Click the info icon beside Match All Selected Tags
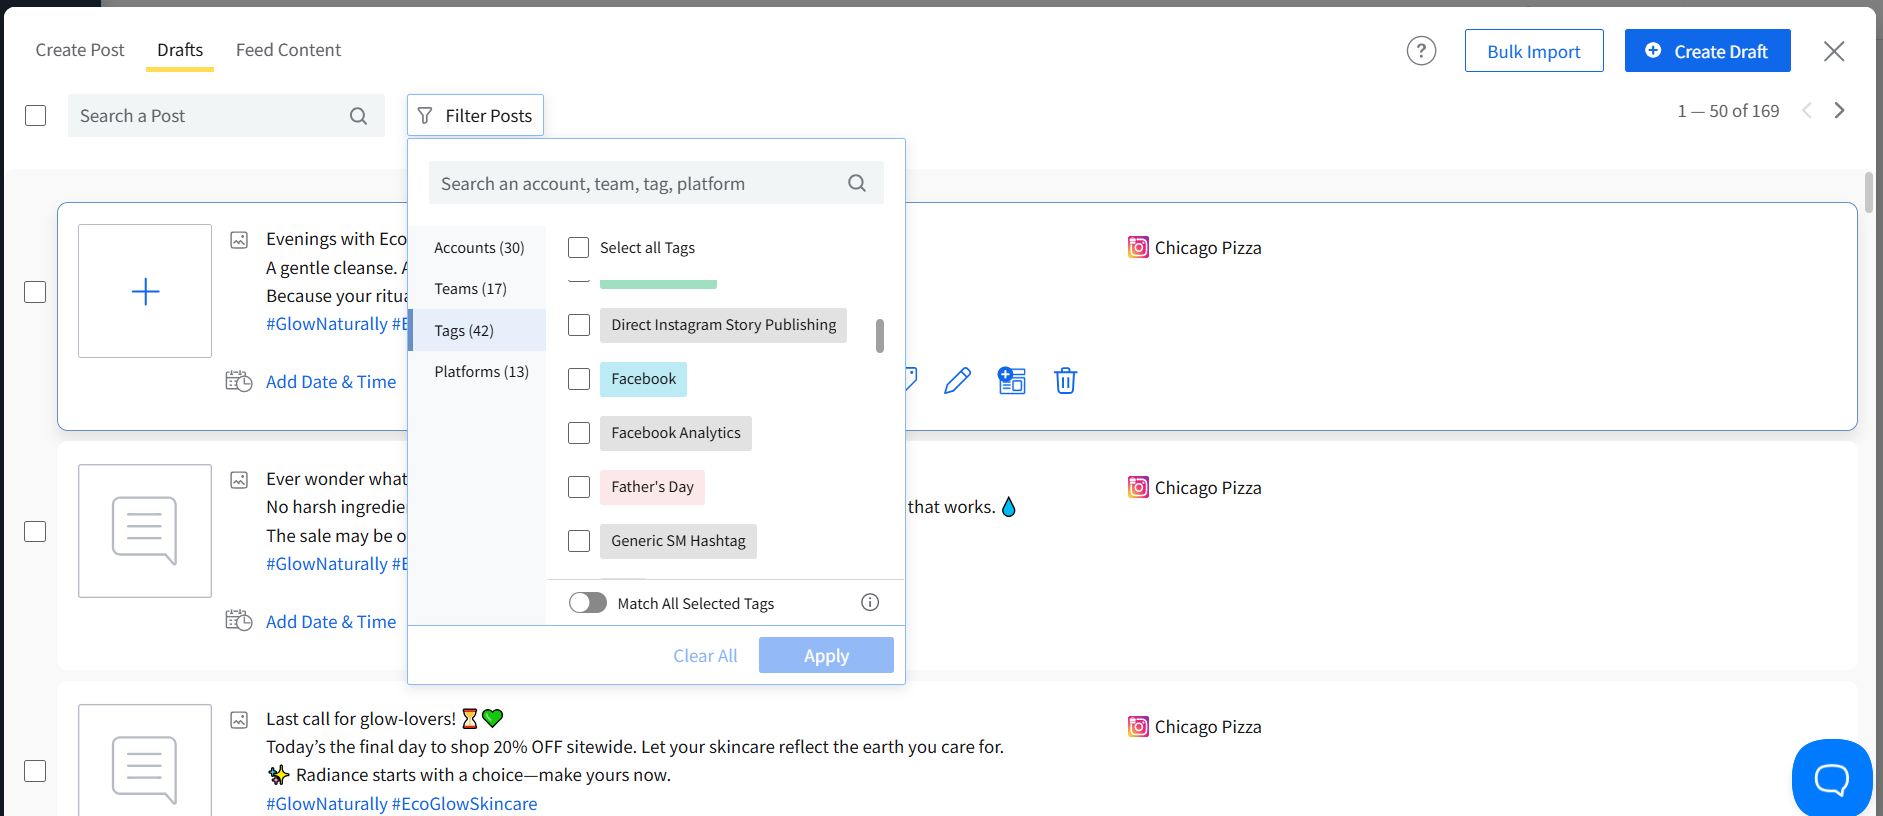Screen dimensions: 1883x816 coord(870,602)
